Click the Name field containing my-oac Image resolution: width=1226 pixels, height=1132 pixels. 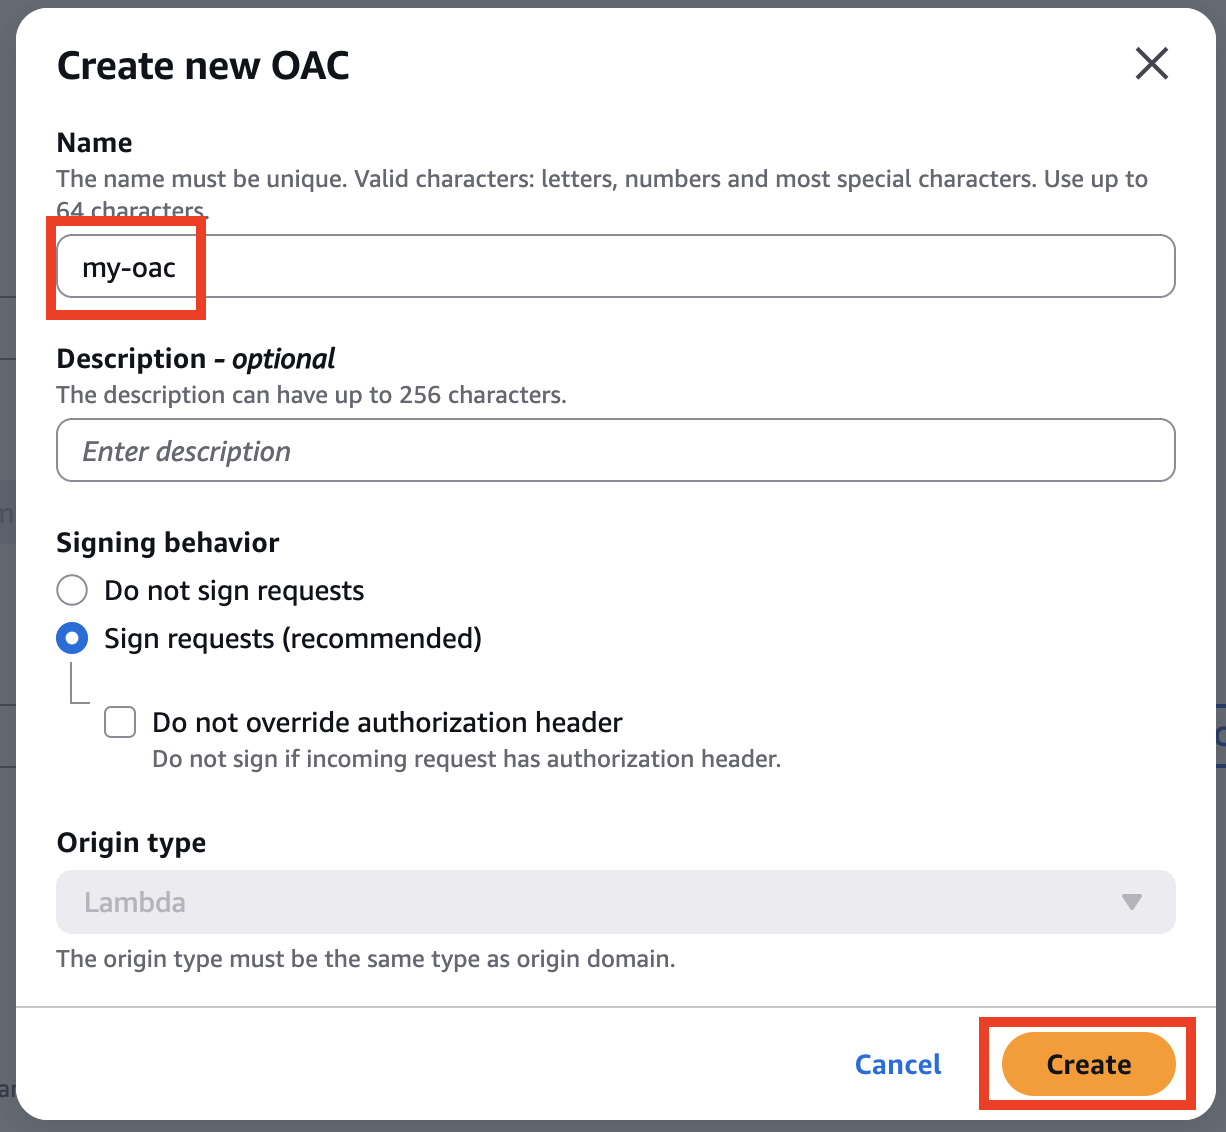pos(615,267)
